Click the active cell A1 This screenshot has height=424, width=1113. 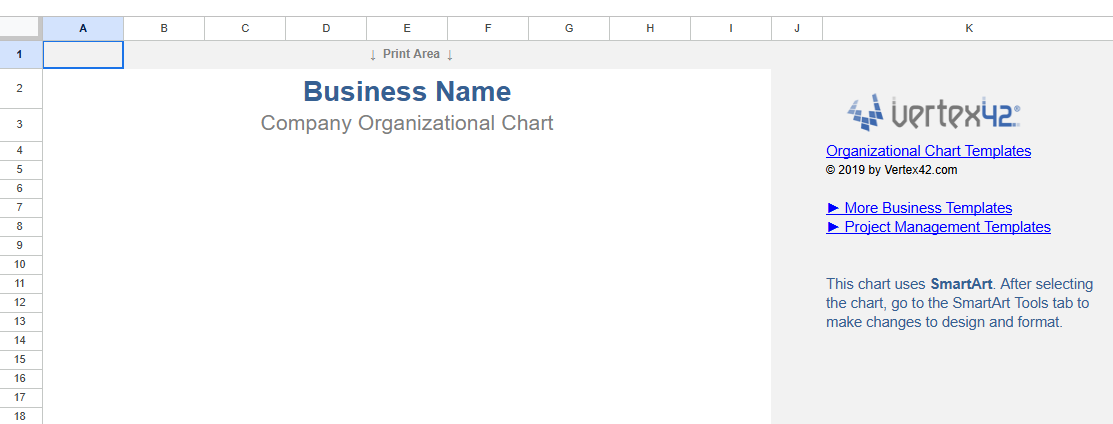click(x=83, y=54)
